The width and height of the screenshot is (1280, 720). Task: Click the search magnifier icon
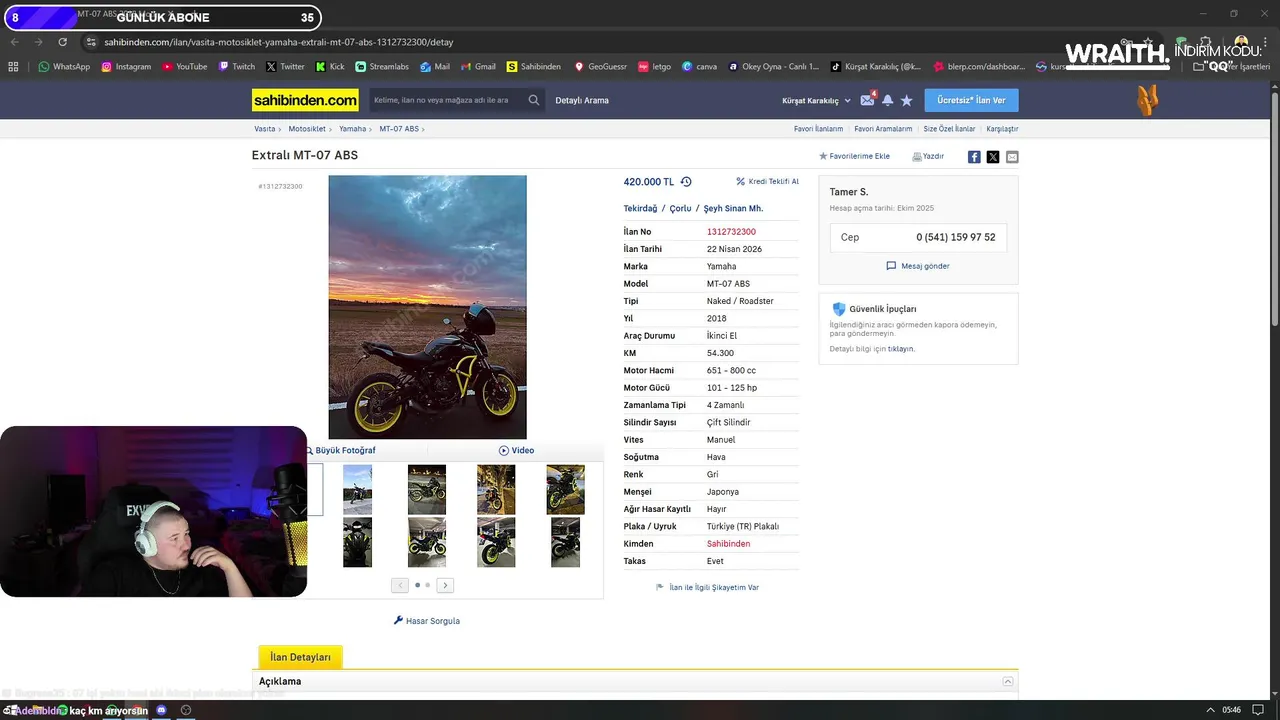(534, 100)
